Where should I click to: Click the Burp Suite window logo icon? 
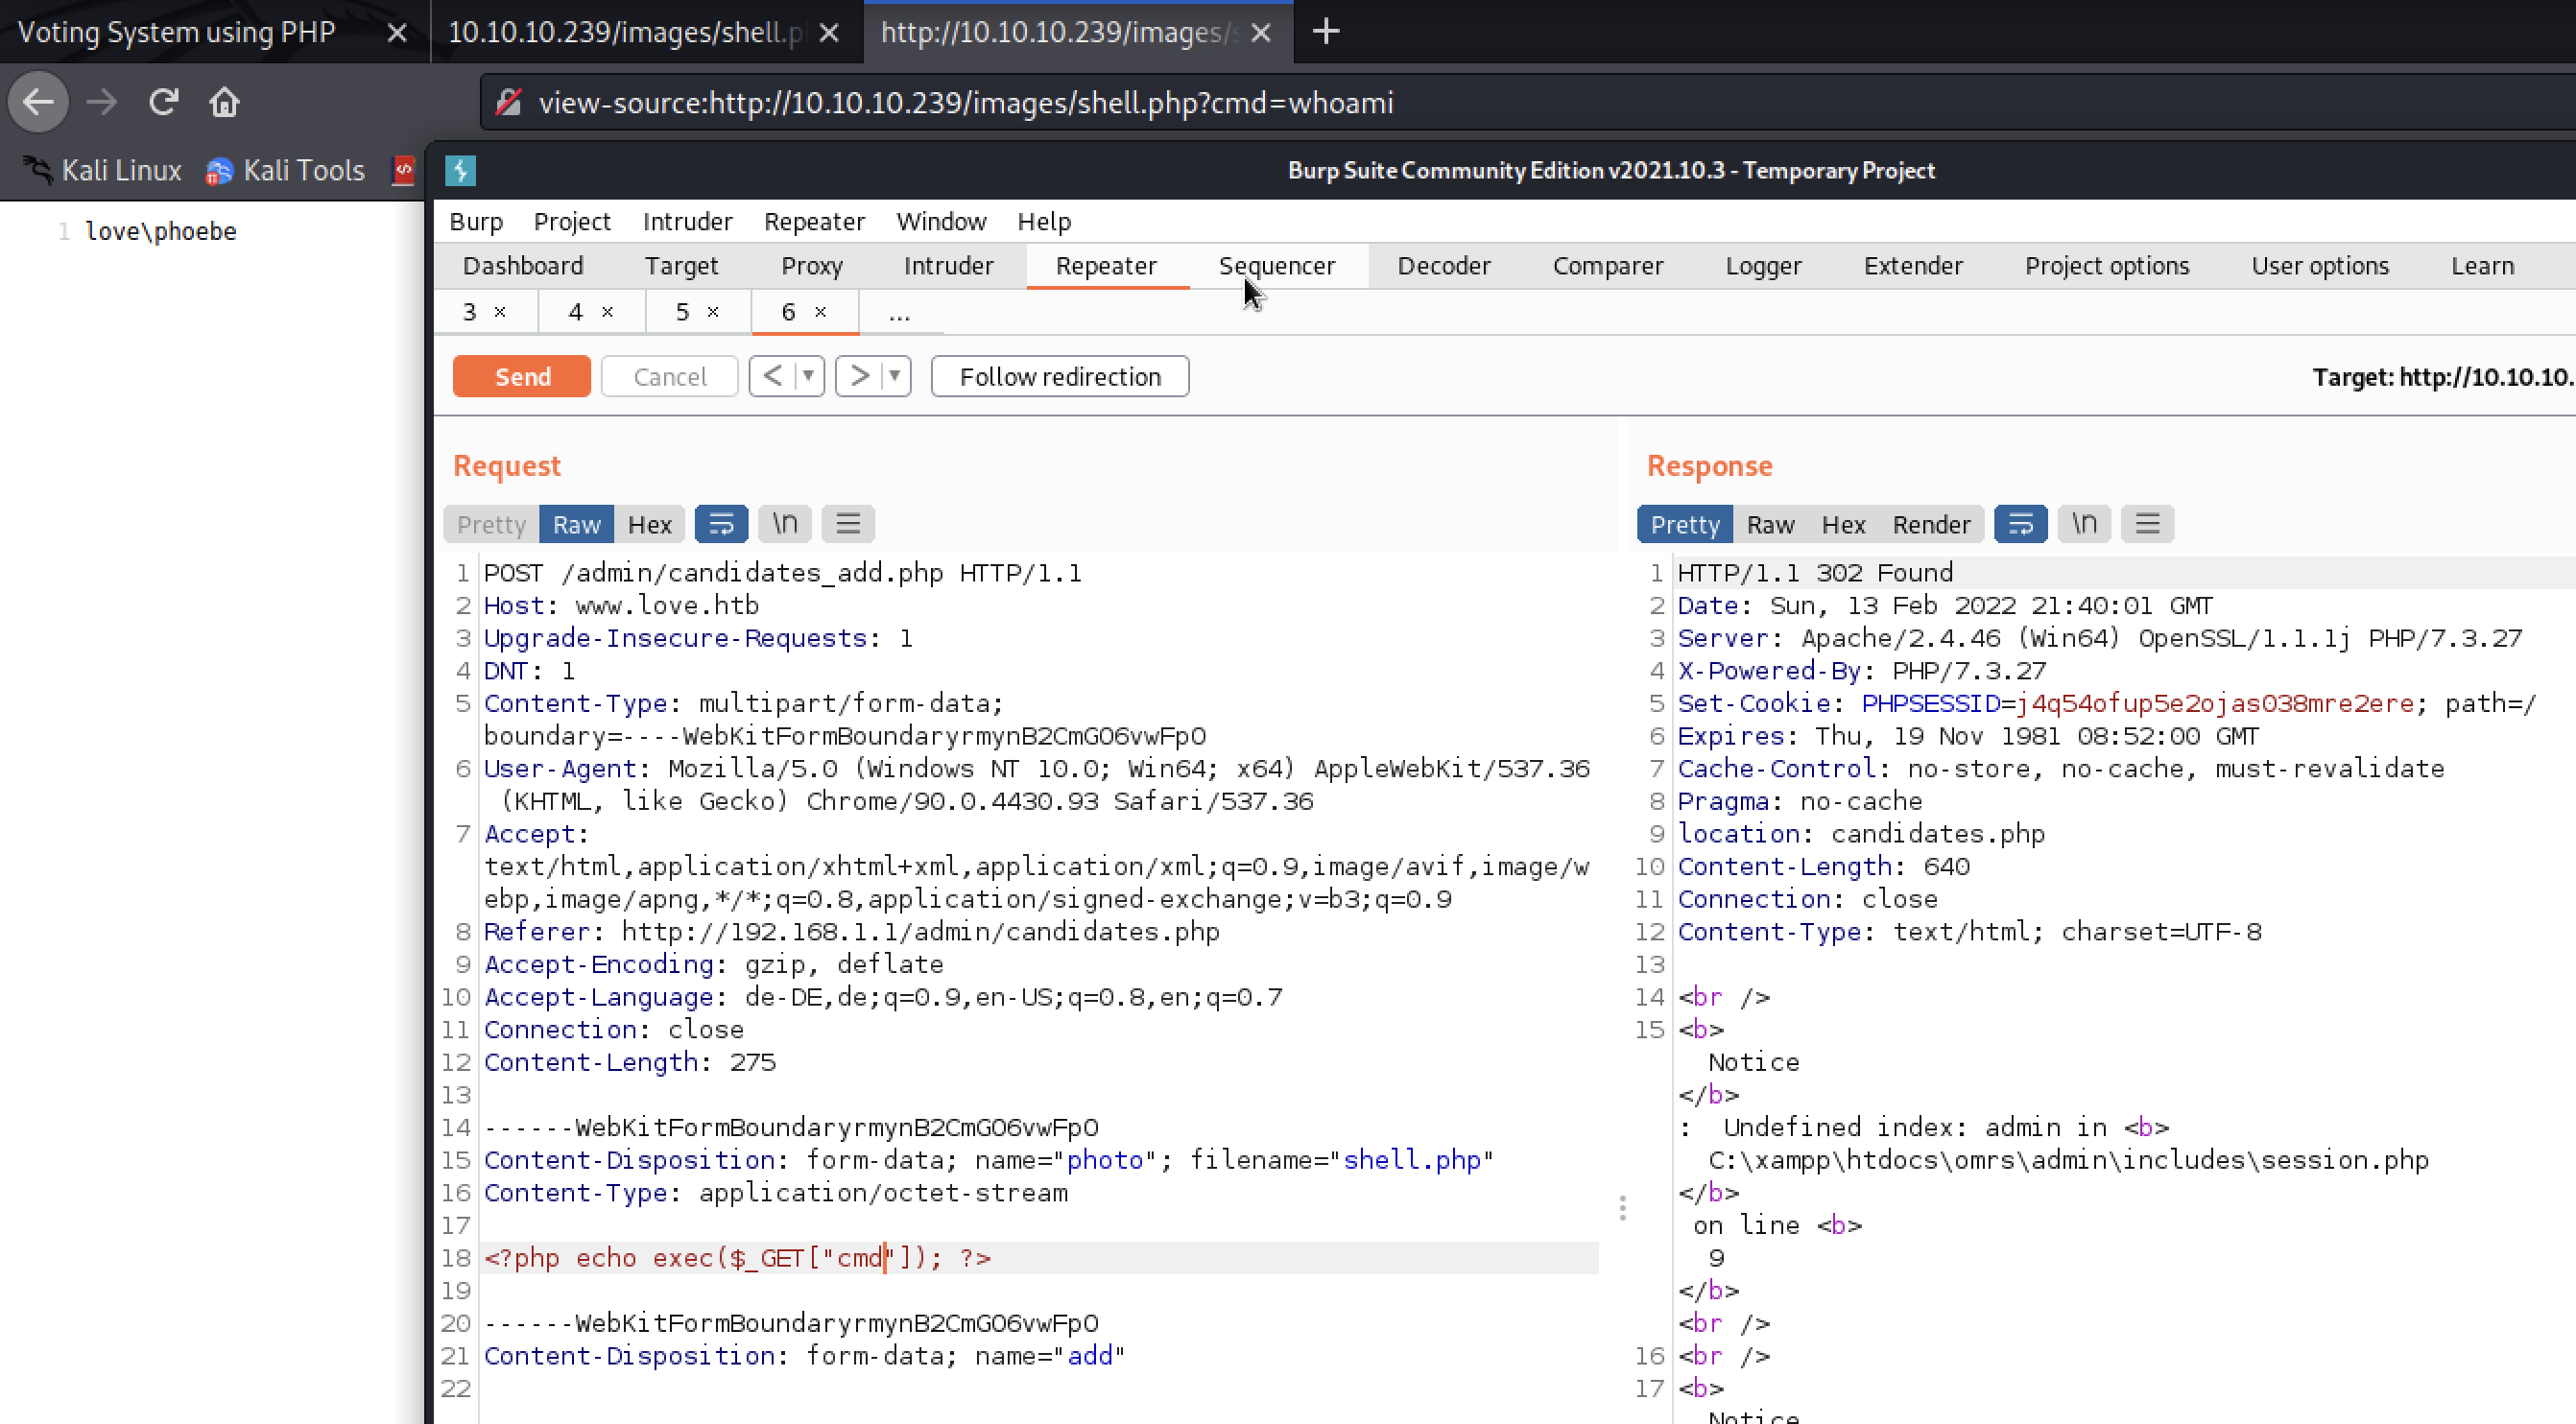[x=461, y=171]
